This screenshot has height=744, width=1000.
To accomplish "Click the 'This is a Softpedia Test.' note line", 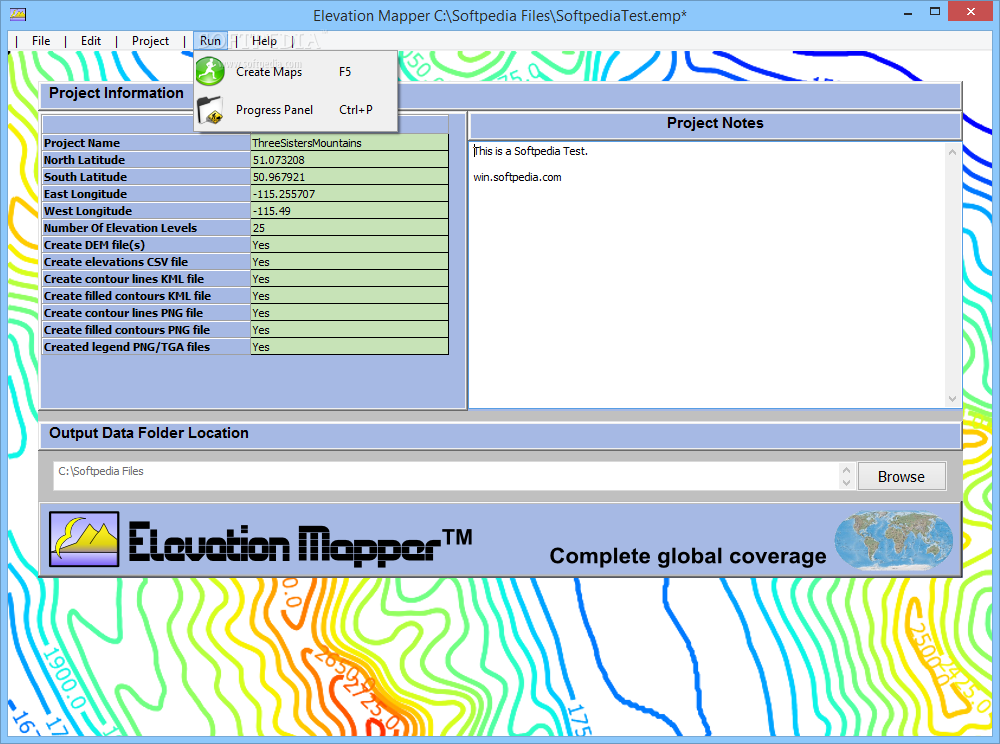I will pyautogui.click(x=531, y=151).
